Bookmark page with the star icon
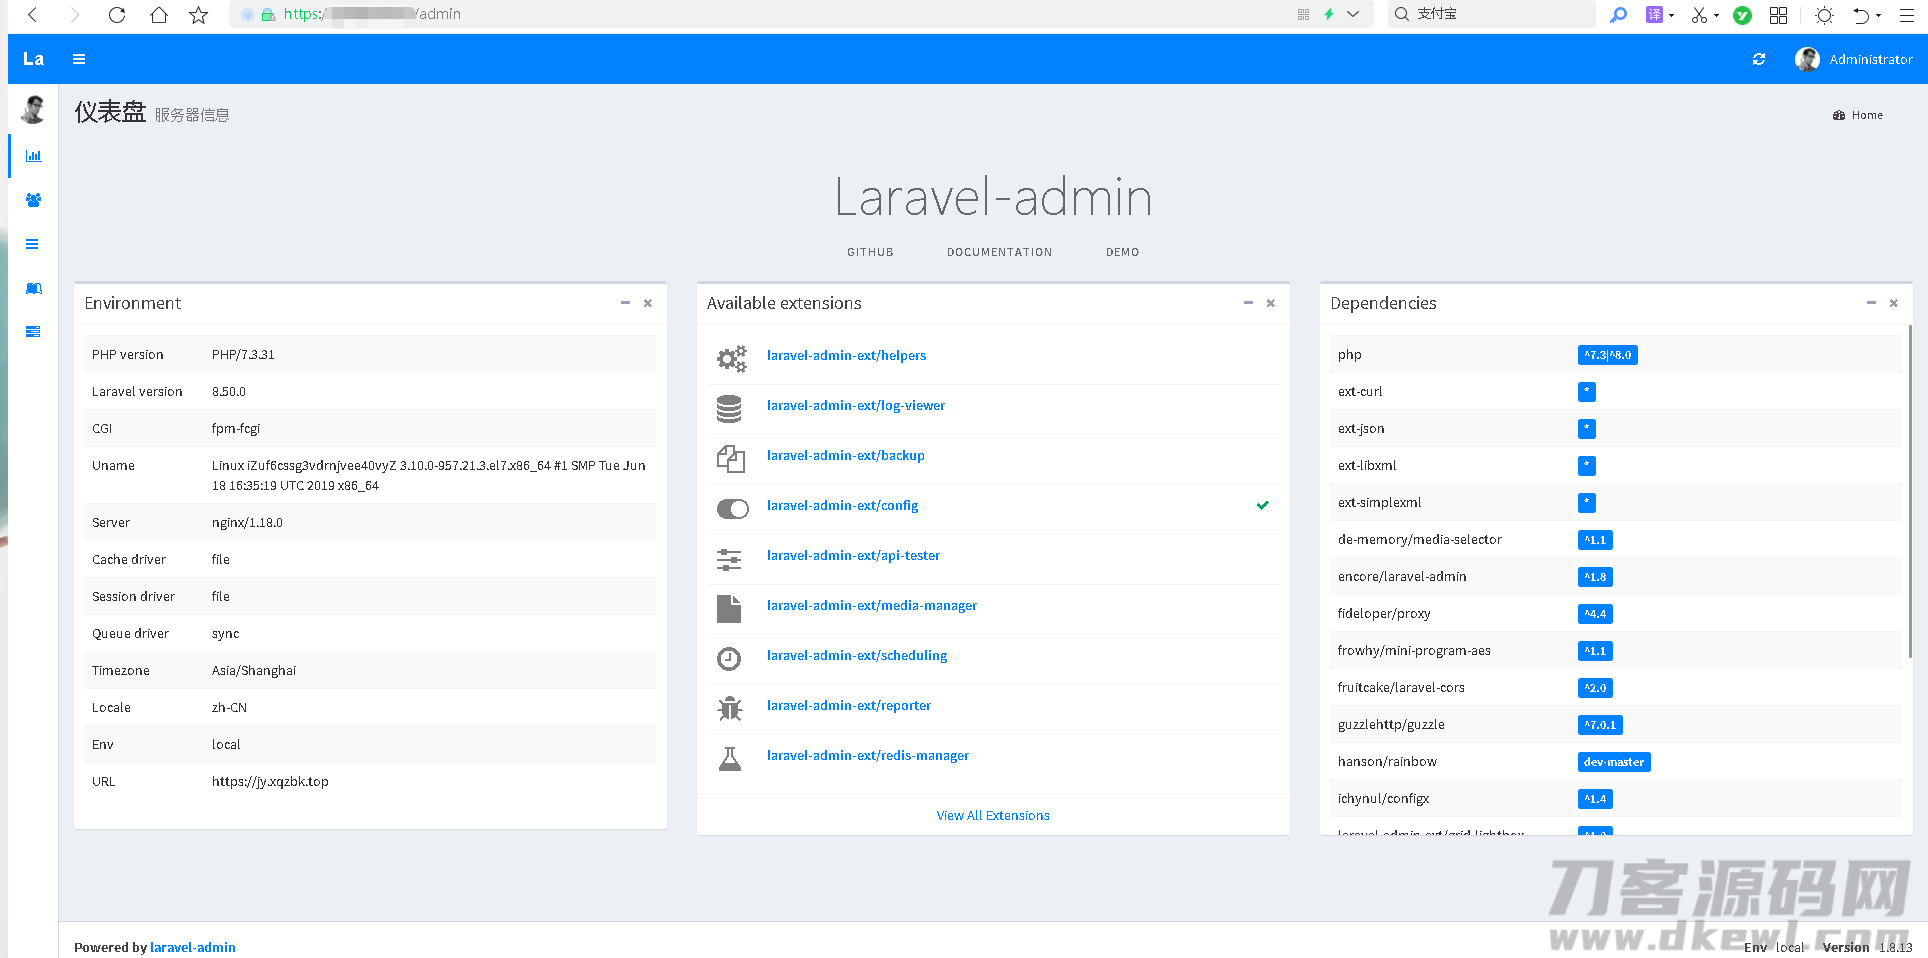 coord(199,14)
